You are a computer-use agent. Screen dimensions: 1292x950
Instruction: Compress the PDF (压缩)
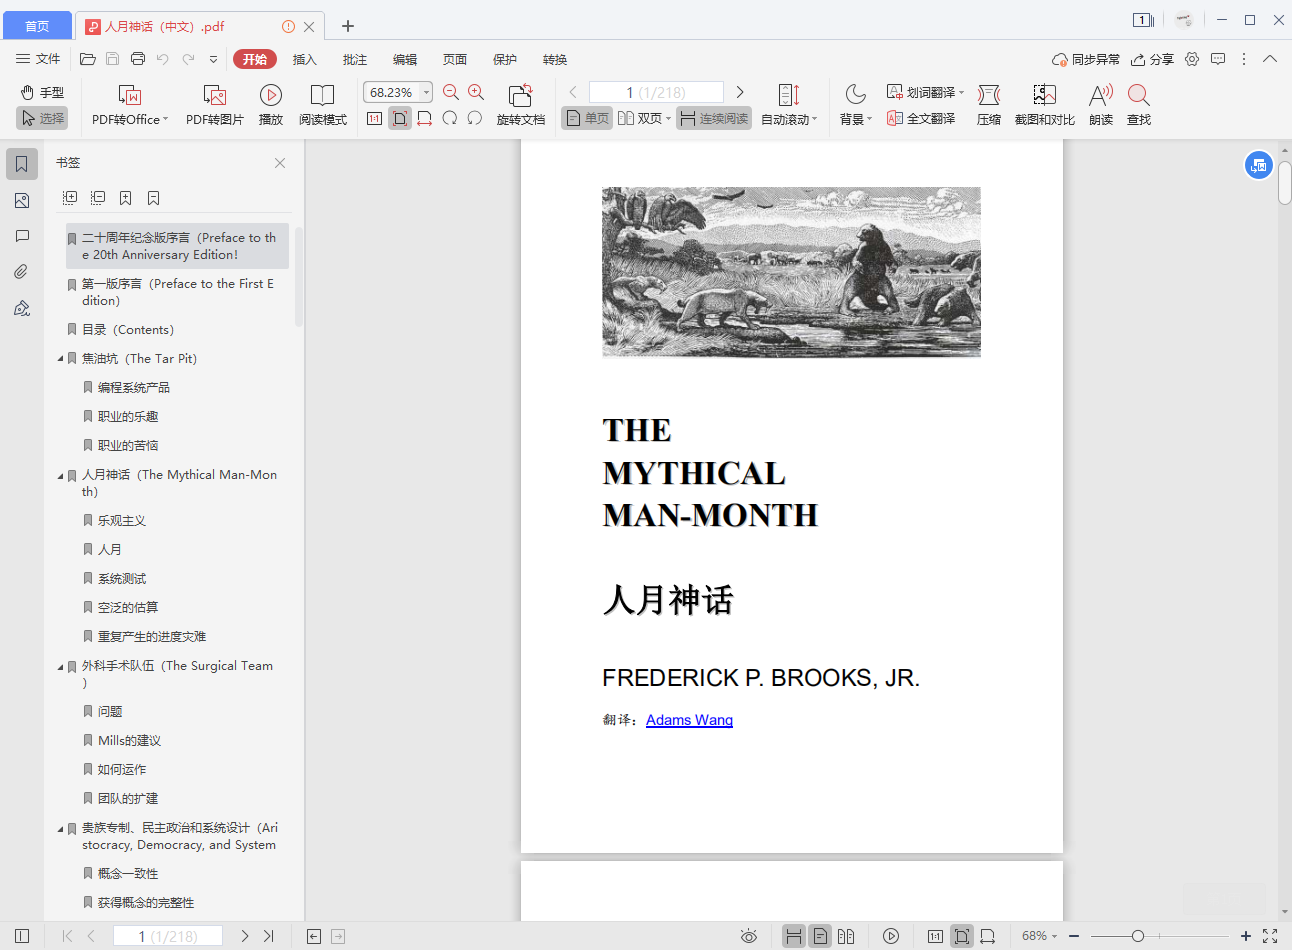click(989, 105)
